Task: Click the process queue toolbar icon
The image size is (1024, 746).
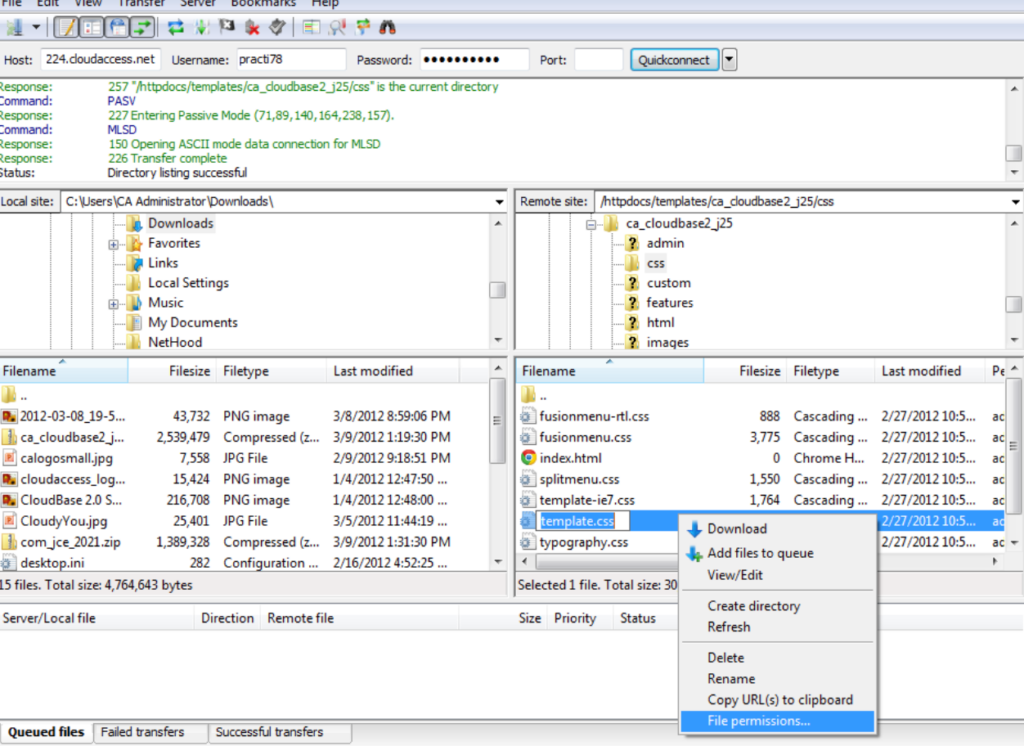Action: 203,27
